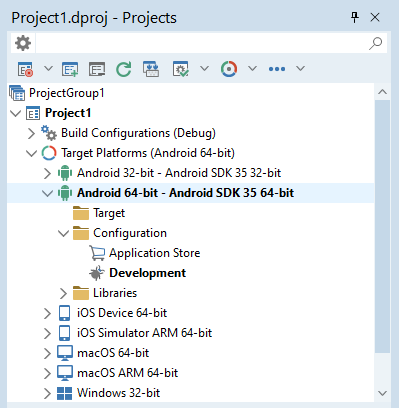This screenshot has width=399, height=408.
Task: Expand macOS 64-bit node
Action: pyautogui.click(x=47, y=353)
